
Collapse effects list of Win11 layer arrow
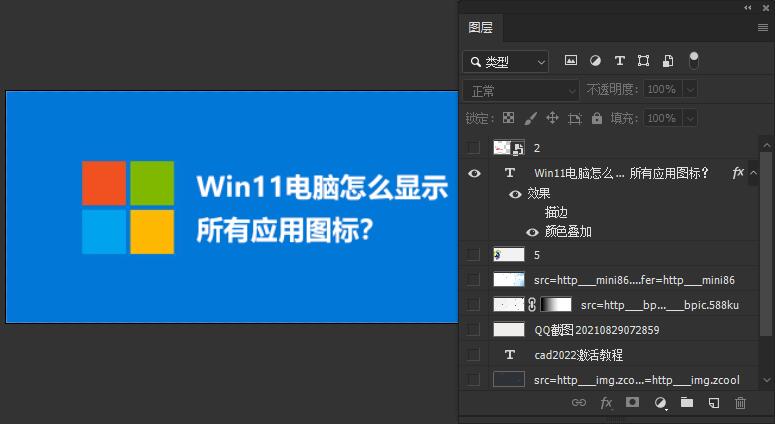(754, 172)
